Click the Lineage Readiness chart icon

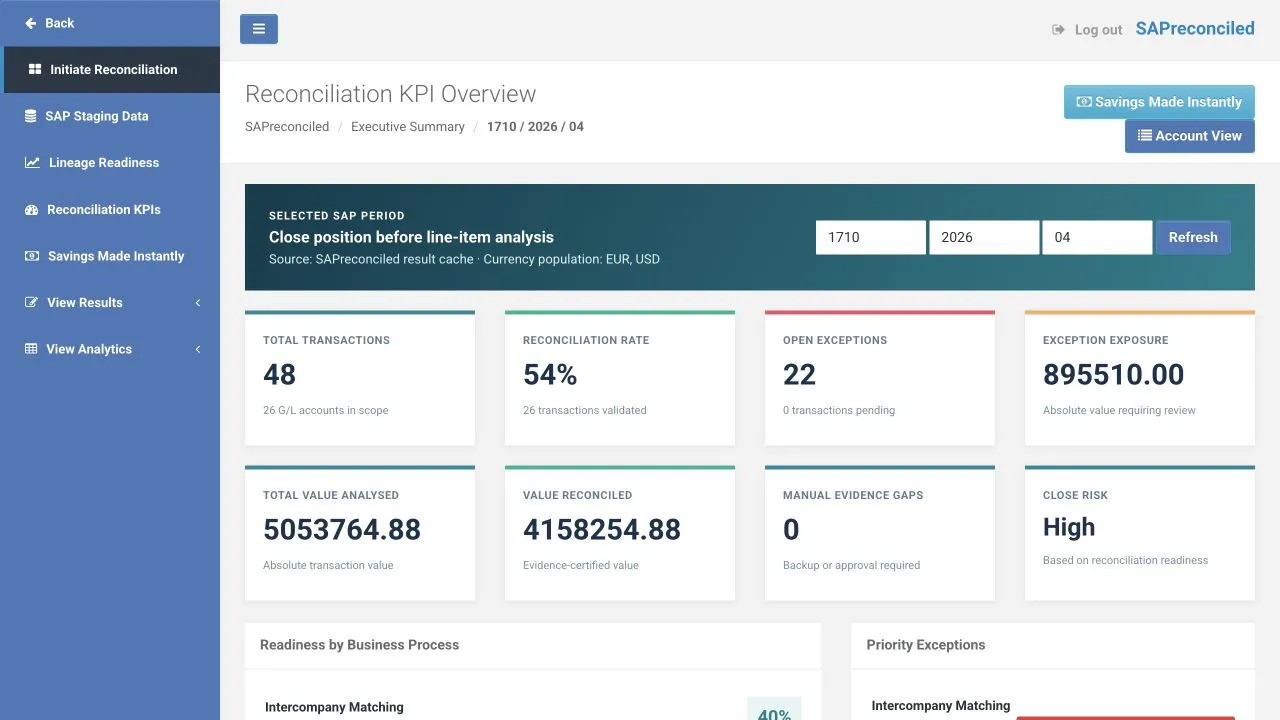[x=32, y=163]
